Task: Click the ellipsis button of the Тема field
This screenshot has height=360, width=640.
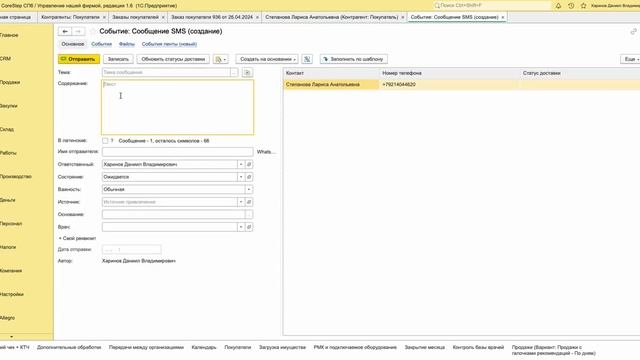Action: 234,73
